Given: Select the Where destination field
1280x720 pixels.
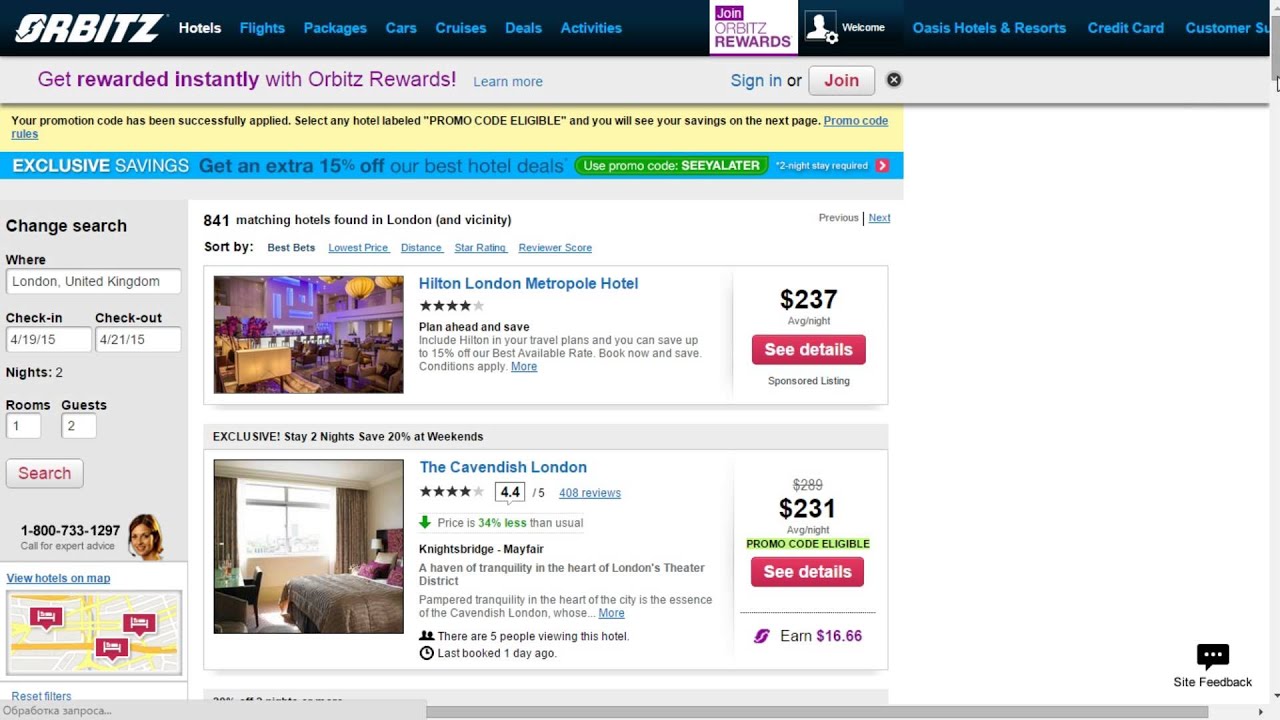Looking at the screenshot, I should [94, 282].
